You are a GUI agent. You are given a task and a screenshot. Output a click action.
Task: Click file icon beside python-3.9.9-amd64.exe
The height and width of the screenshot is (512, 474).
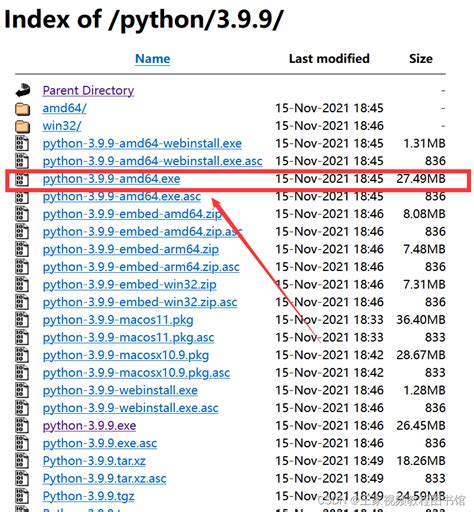pyautogui.click(x=22, y=179)
